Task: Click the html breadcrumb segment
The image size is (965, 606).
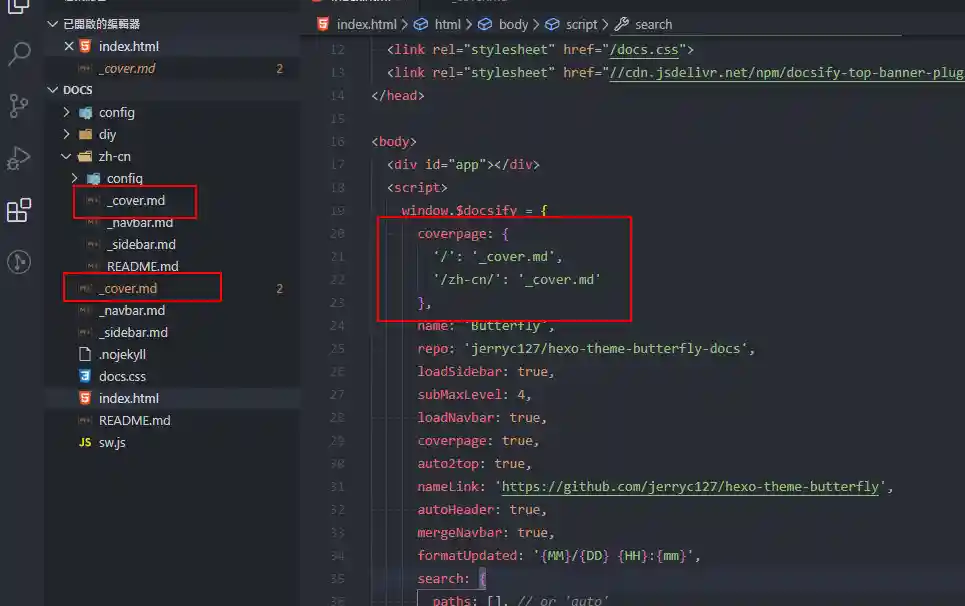Action: click(447, 25)
